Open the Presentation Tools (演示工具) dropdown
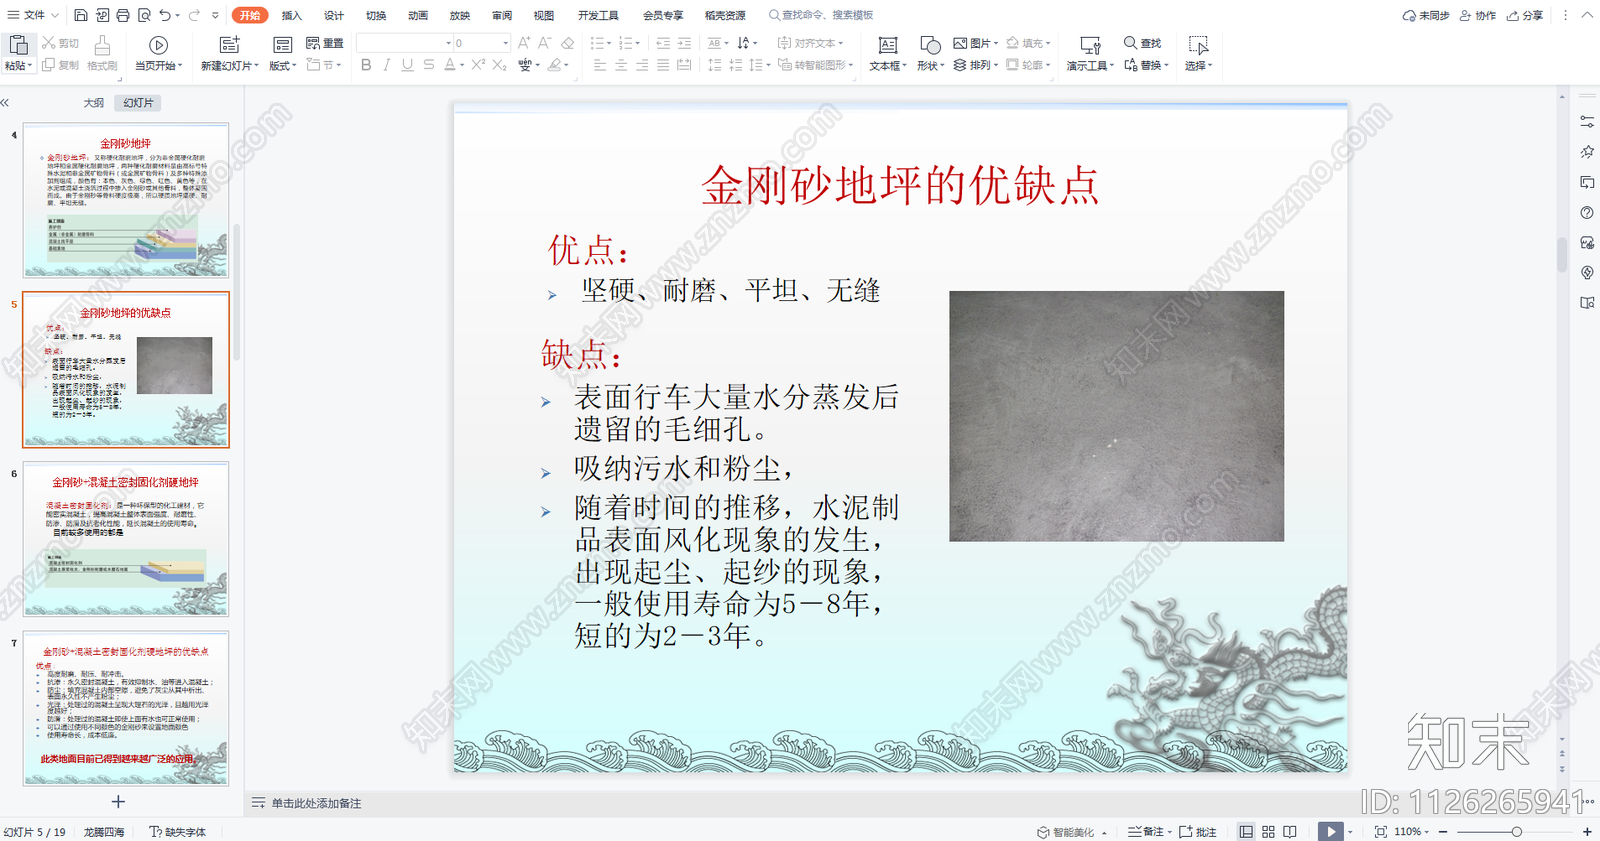Viewport: 1600px width, 841px height. 1090,66
